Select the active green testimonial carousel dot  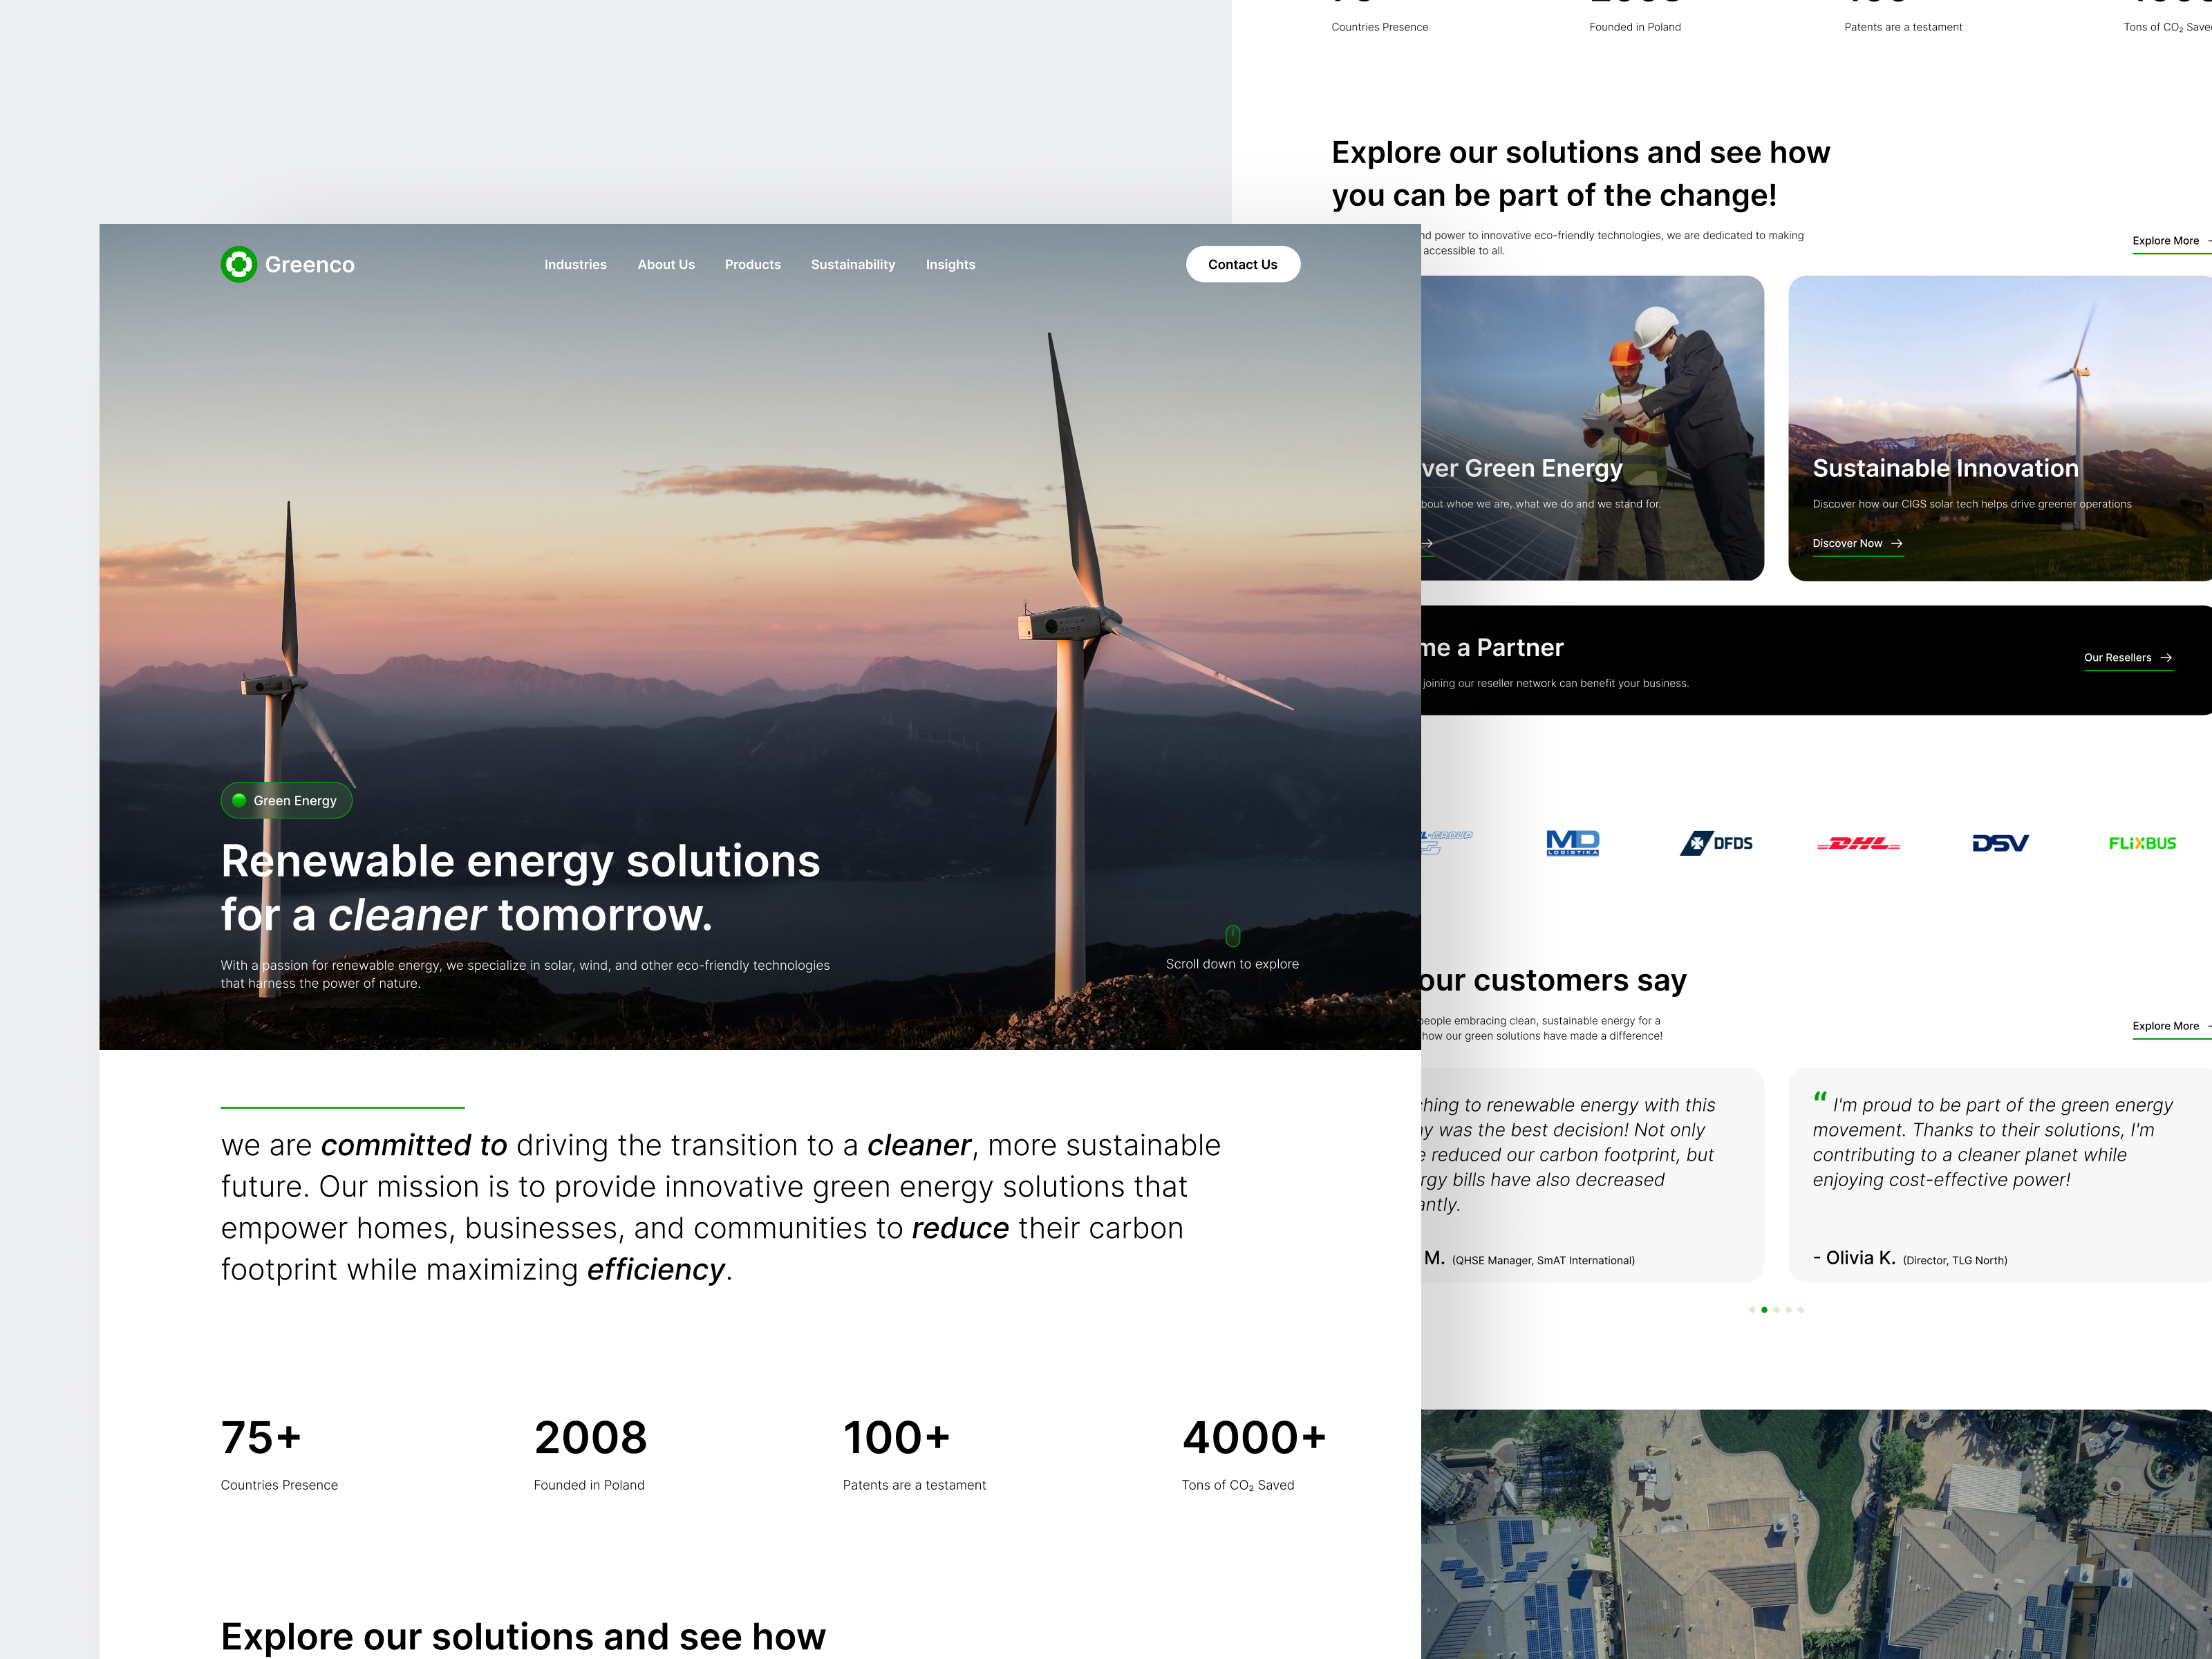pyautogui.click(x=1764, y=1309)
